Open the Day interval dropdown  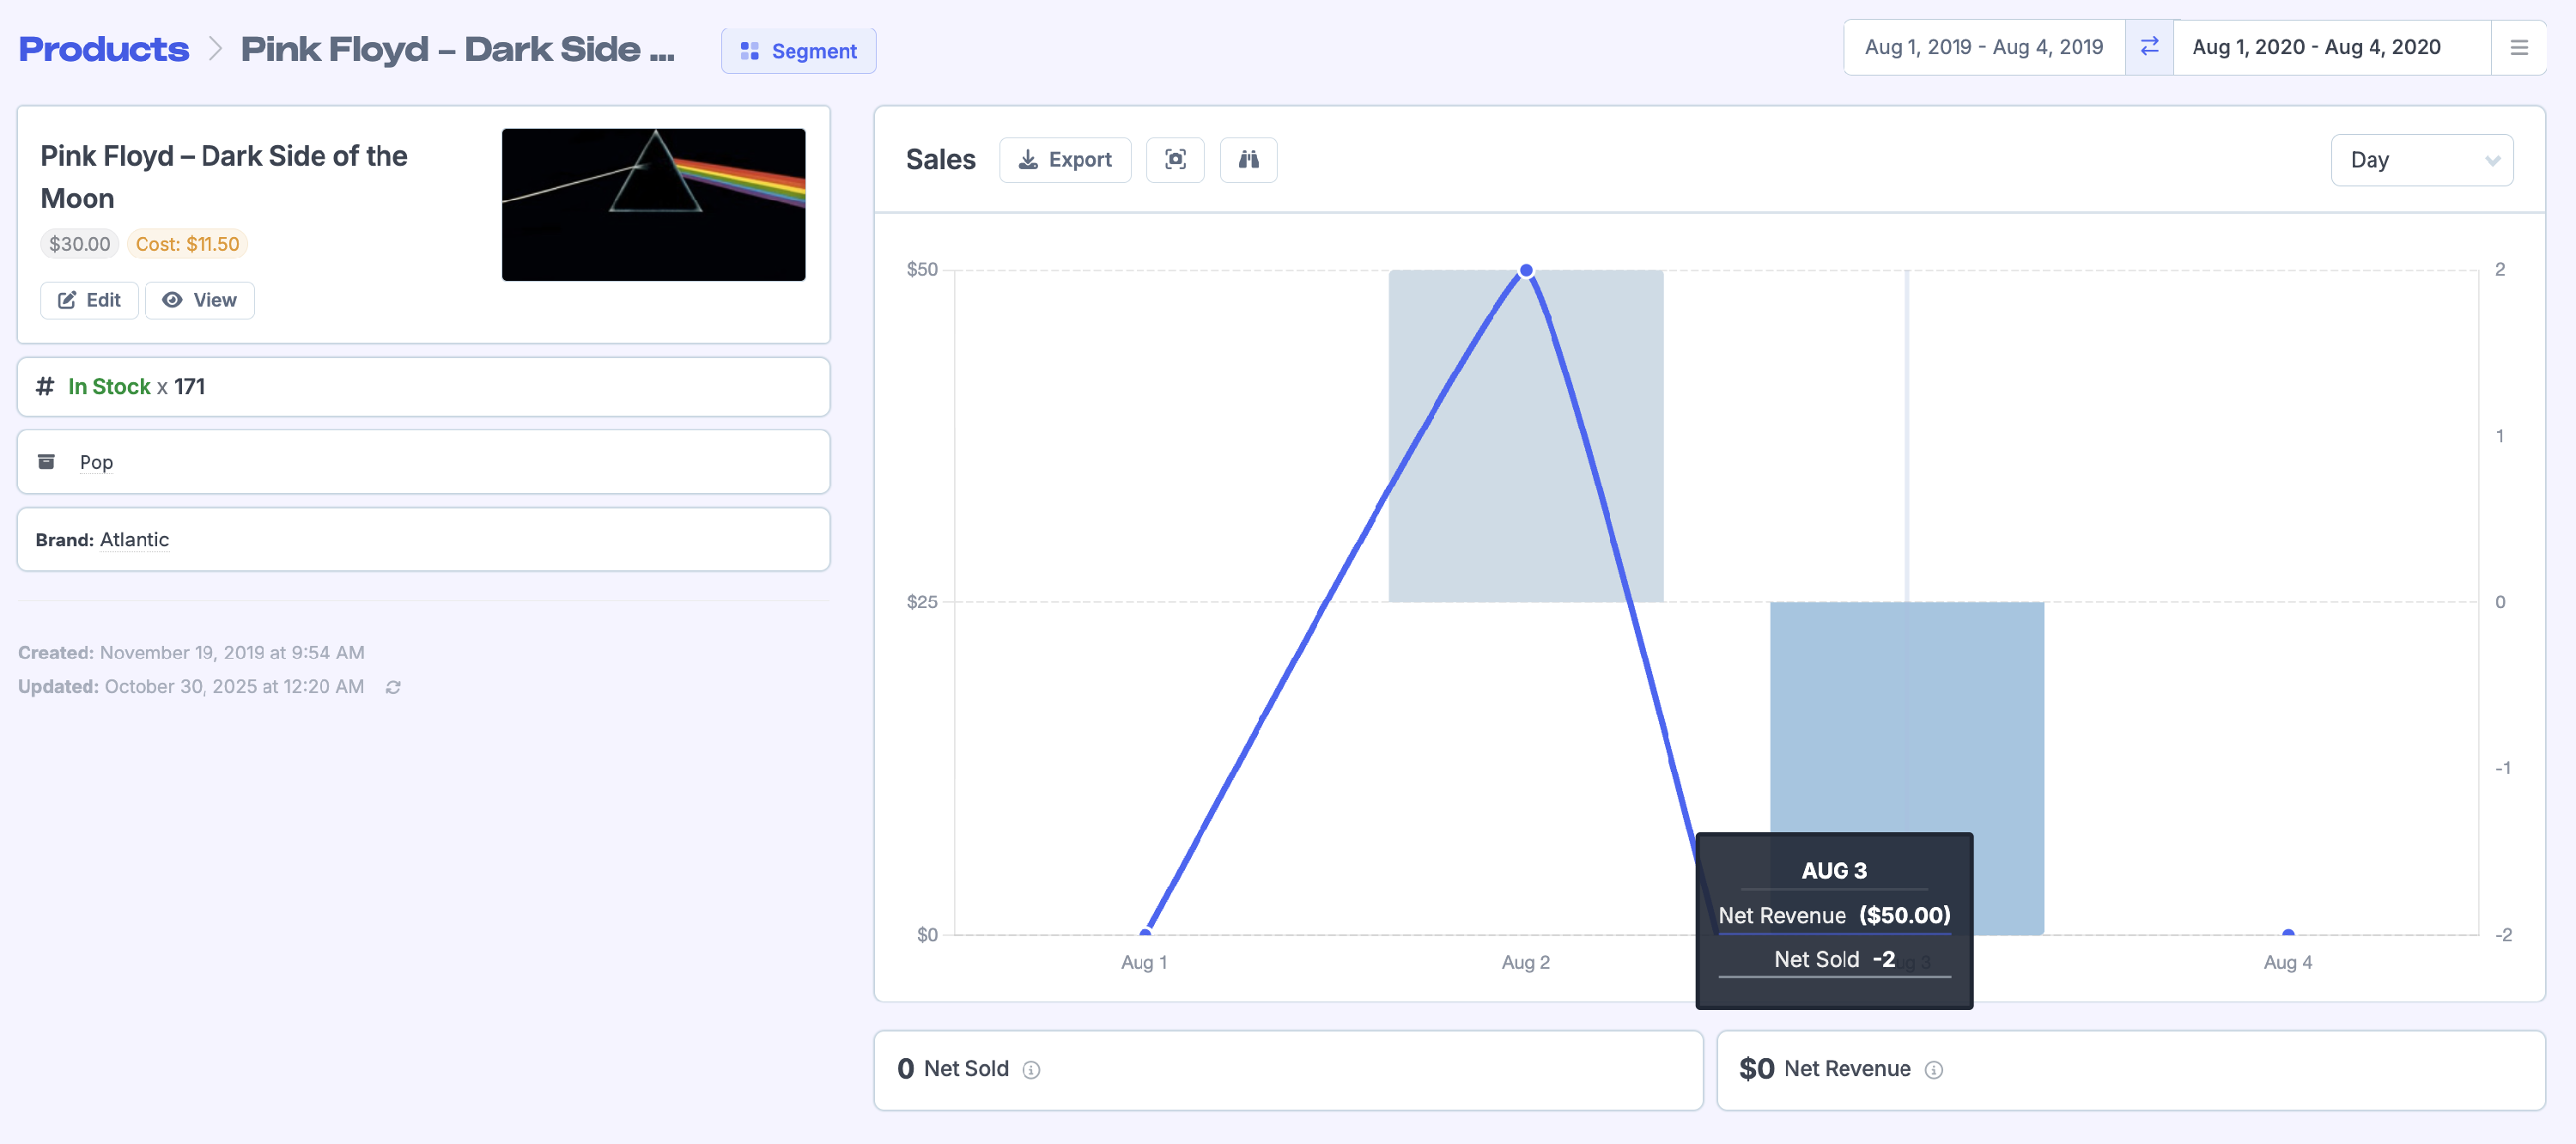(2421, 160)
